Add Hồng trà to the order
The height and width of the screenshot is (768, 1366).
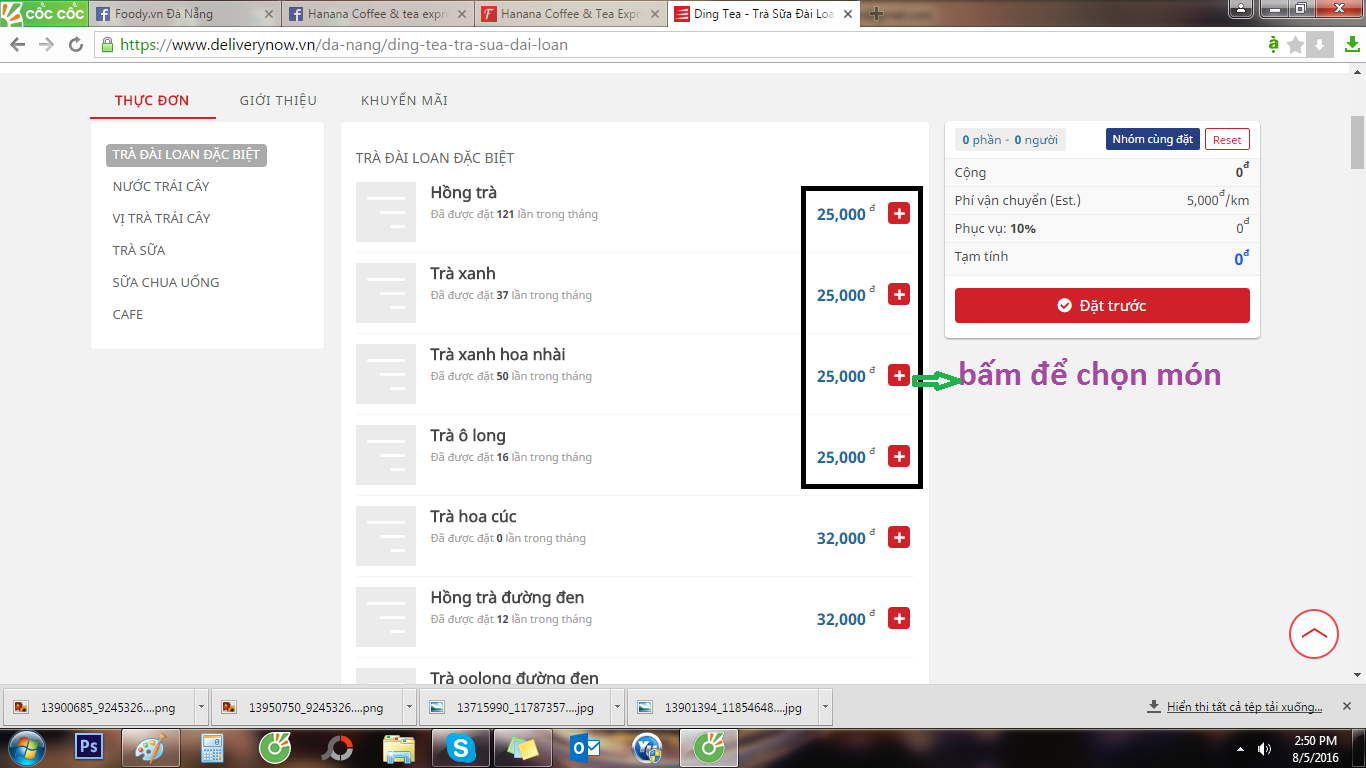(898, 214)
